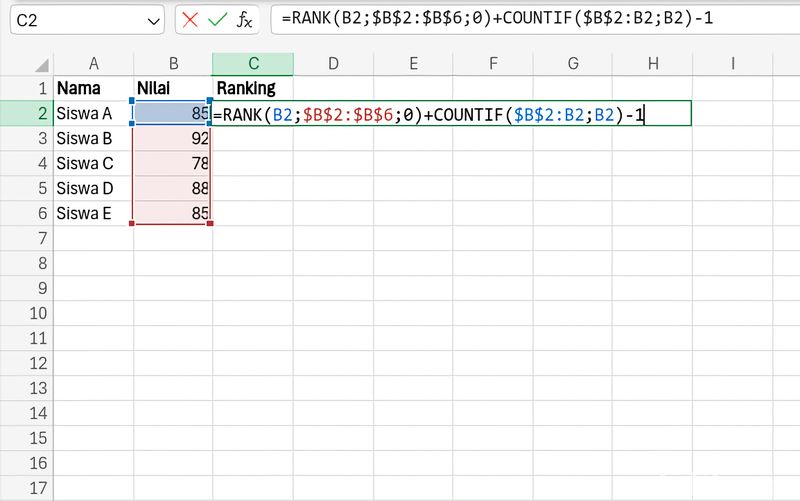Cancel formula entry with red X
This screenshot has width=800, height=501.
[190, 20]
